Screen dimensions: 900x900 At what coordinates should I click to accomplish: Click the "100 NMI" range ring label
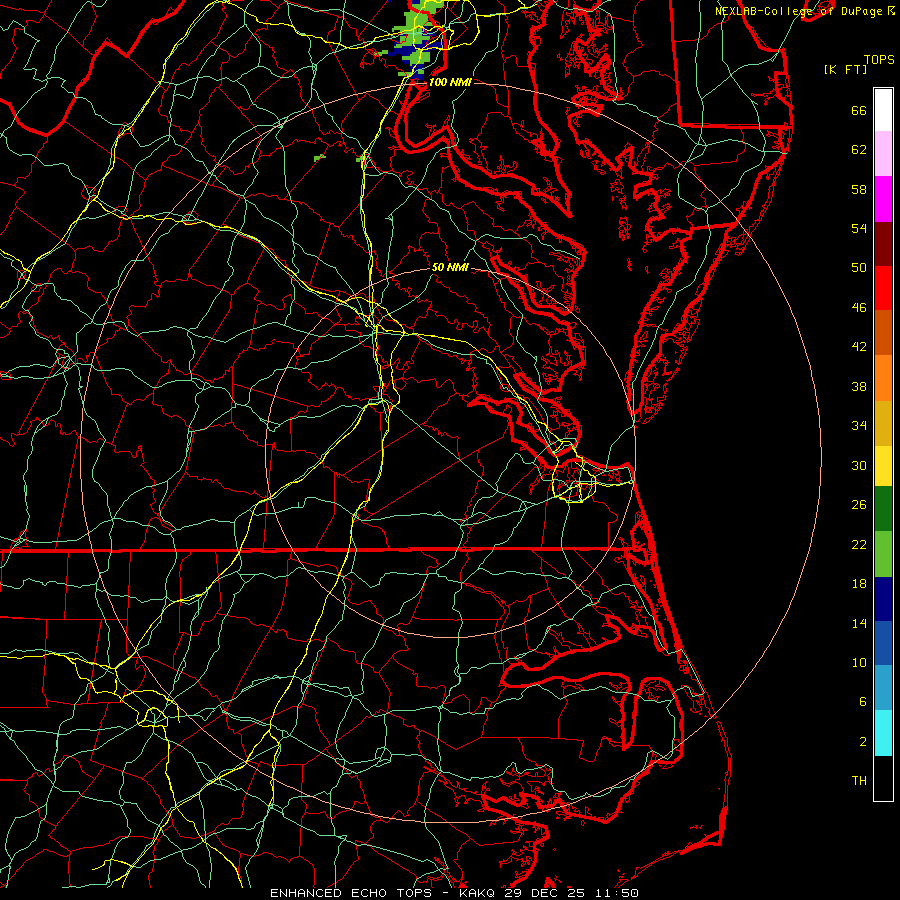click(450, 82)
